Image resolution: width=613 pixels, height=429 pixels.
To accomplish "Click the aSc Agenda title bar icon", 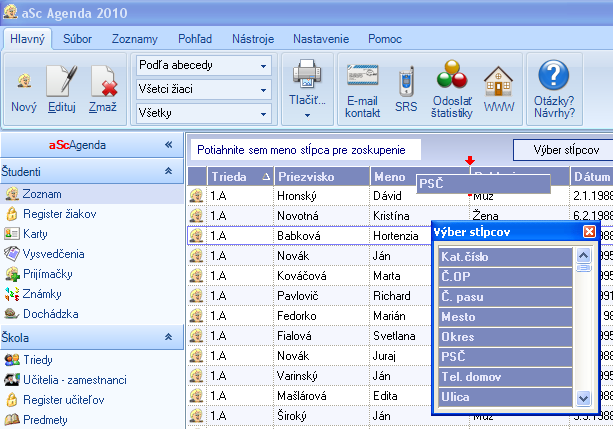I will (10, 12).
